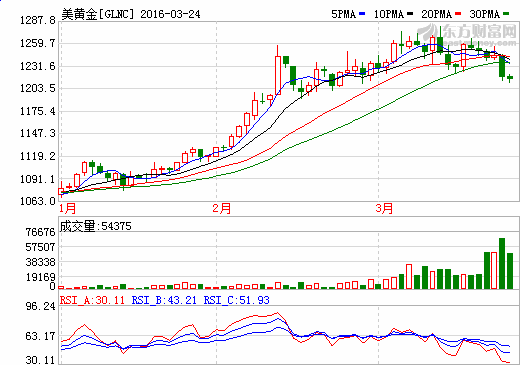520x365 pixels.
Task: Click the RSI_B:43.21 indicator label
Action: (x=164, y=300)
